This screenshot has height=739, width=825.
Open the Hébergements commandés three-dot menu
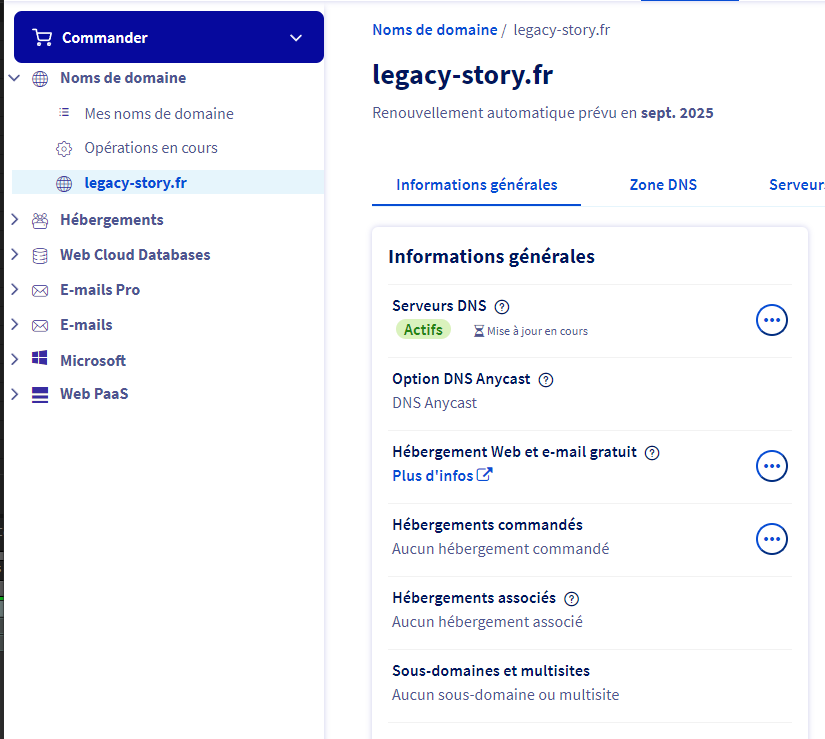tap(771, 539)
